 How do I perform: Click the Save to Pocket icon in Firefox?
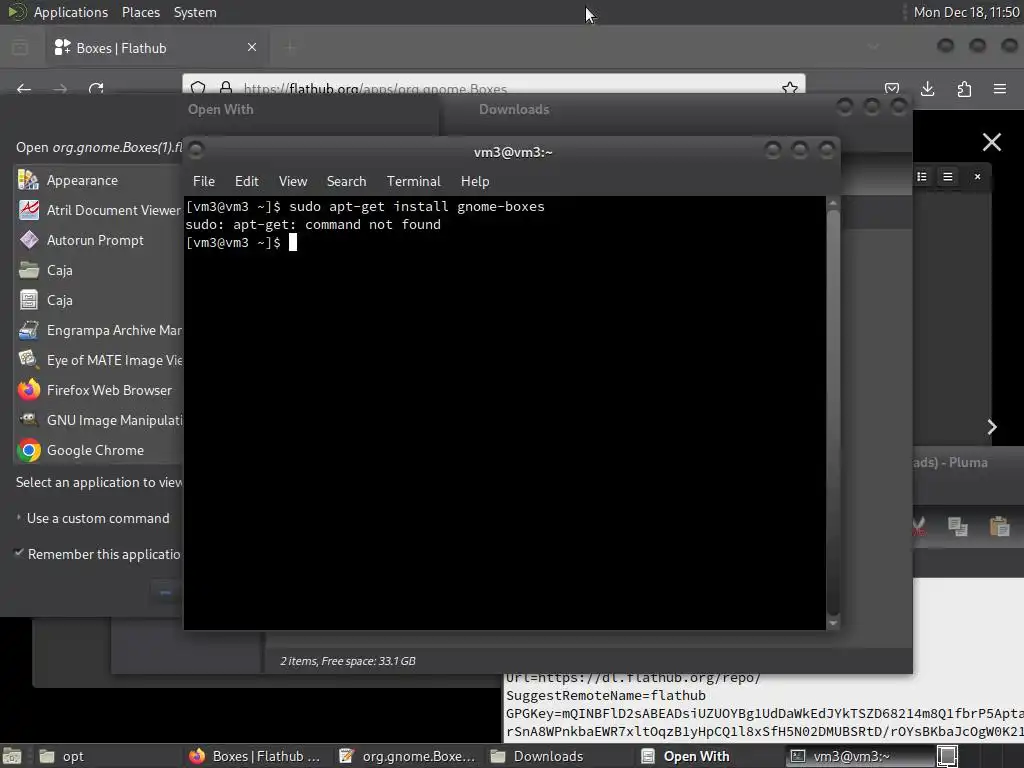[891, 89]
